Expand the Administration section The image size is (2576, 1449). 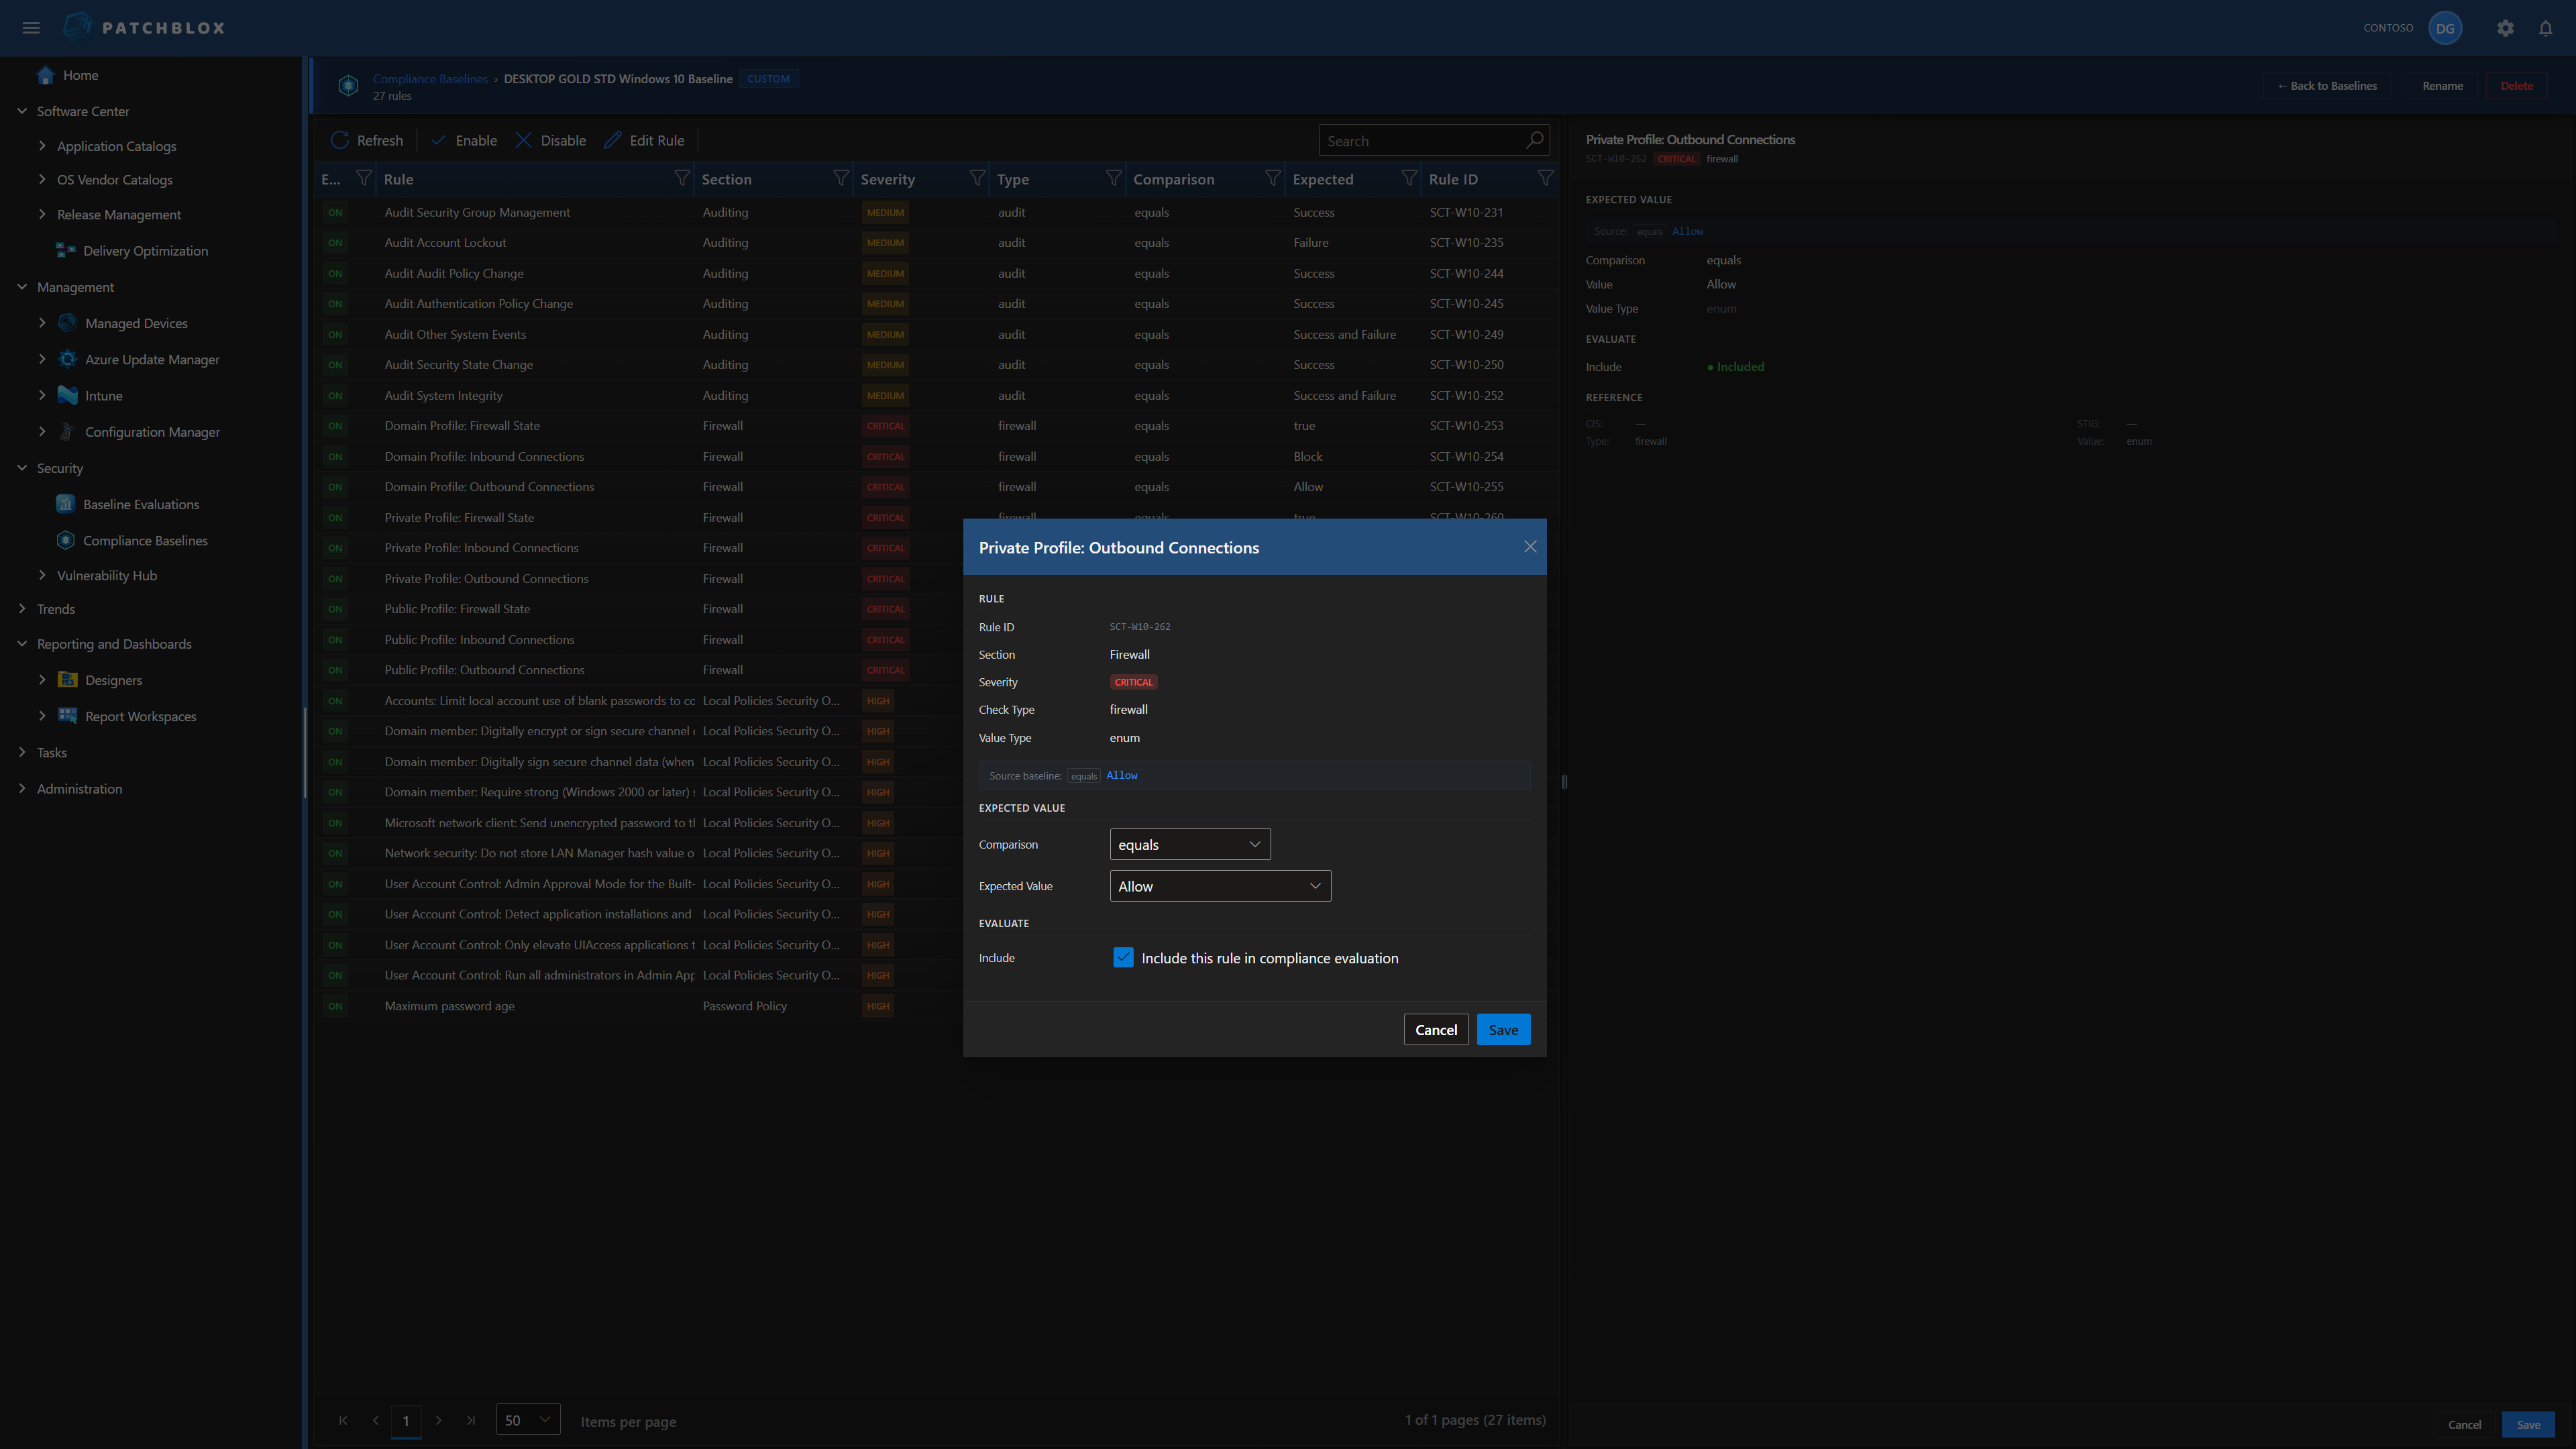(22, 789)
